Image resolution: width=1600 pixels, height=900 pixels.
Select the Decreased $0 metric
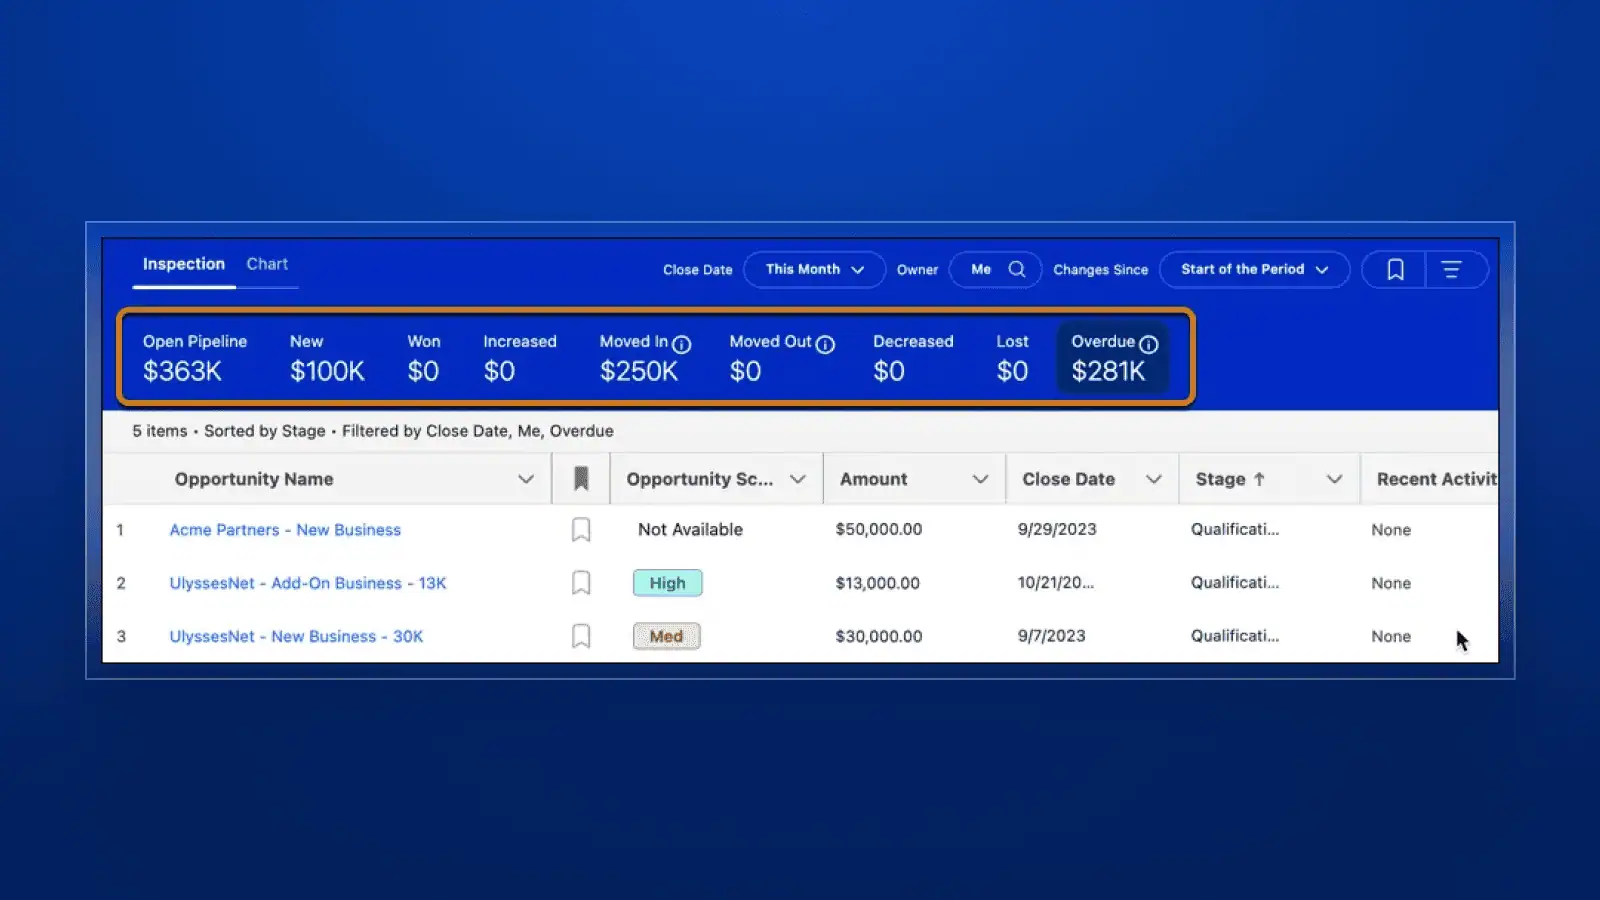point(913,357)
